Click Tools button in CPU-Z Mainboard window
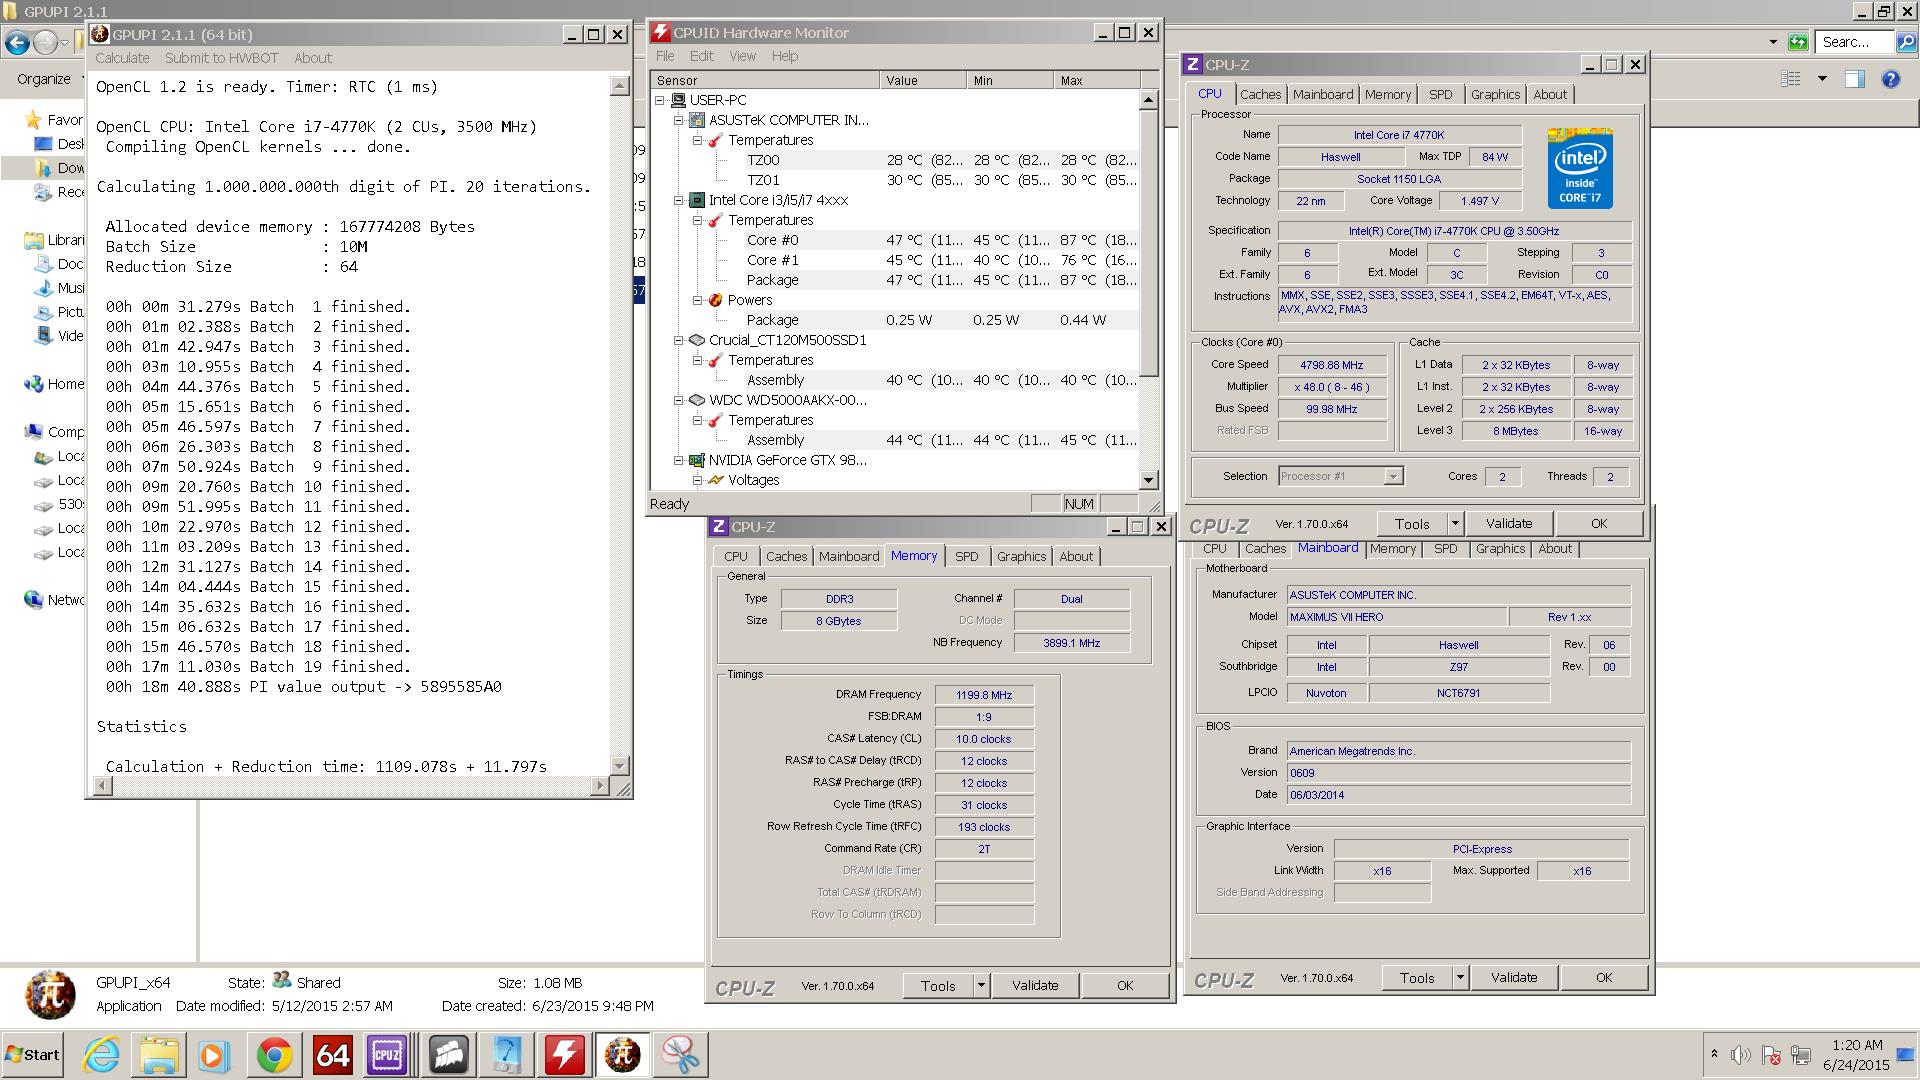This screenshot has width=1920, height=1080. [1417, 978]
